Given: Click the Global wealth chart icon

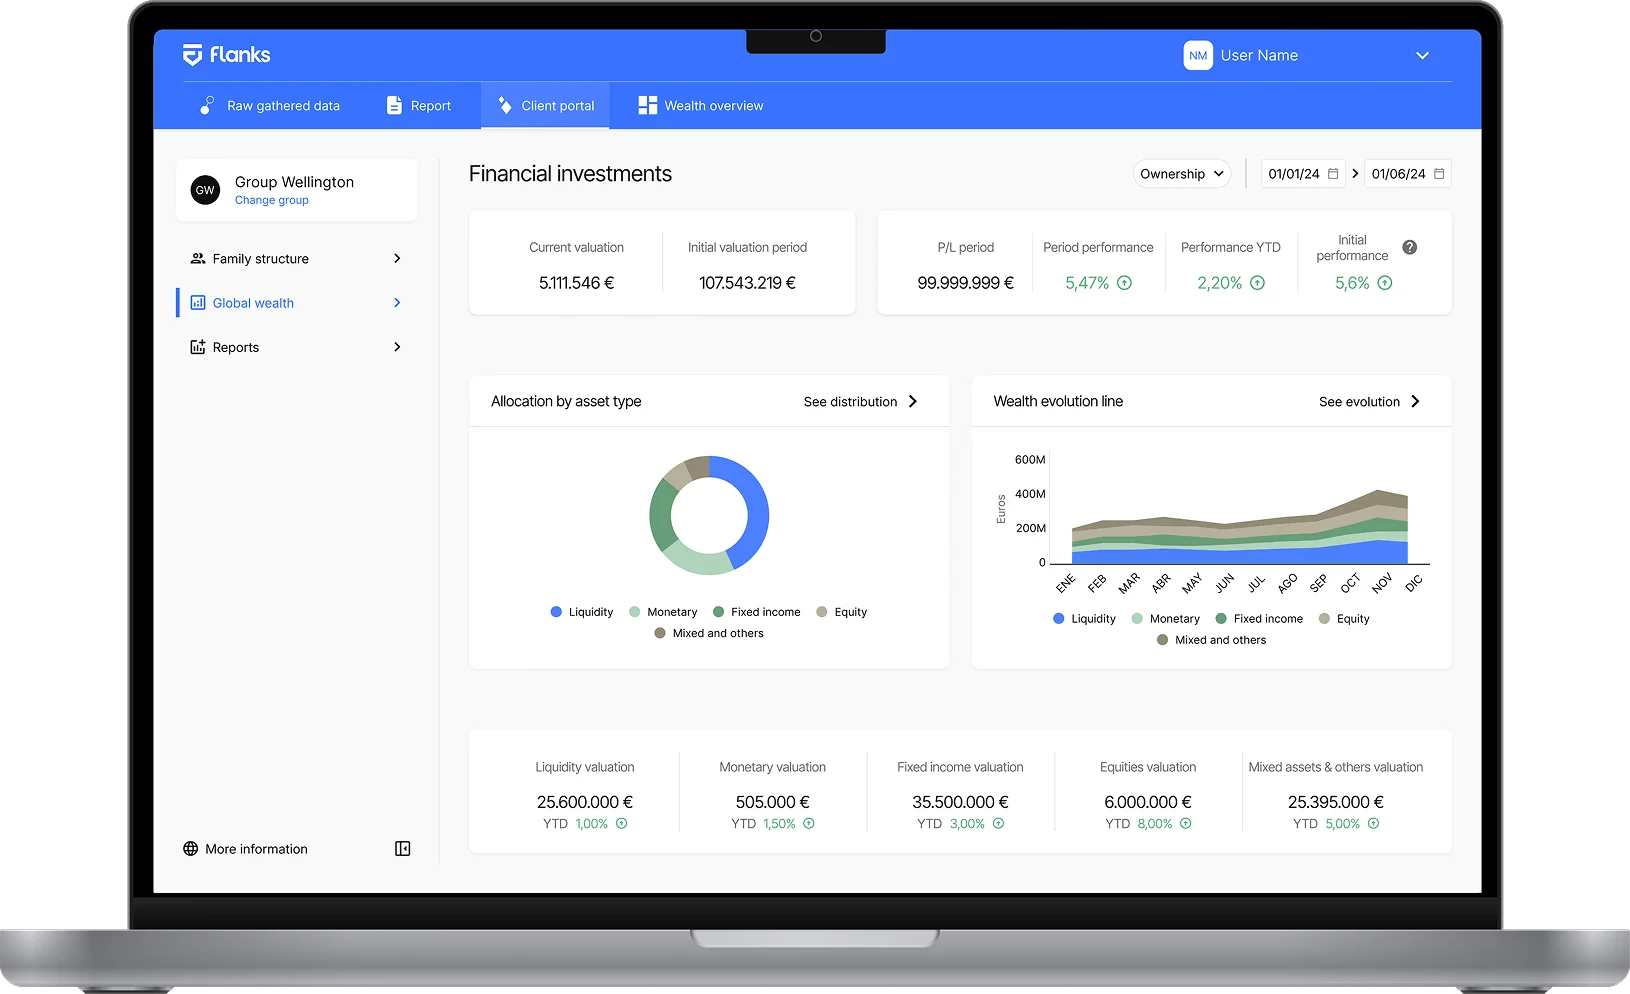Looking at the screenshot, I should tap(196, 302).
